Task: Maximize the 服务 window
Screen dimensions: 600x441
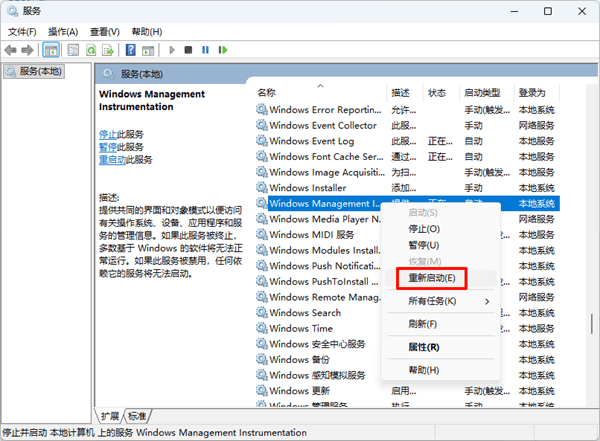Action: (548, 11)
